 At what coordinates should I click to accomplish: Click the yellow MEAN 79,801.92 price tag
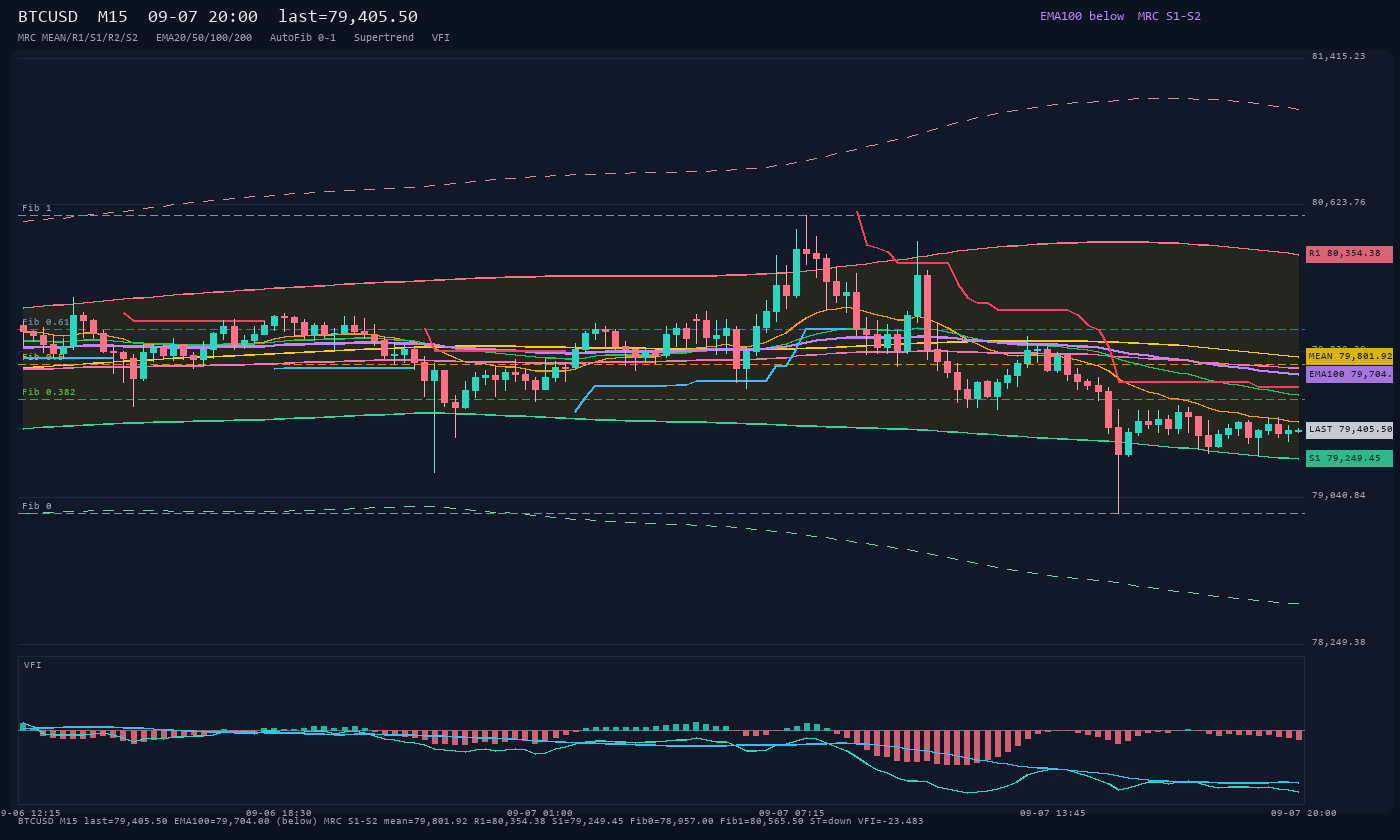(1349, 356)
